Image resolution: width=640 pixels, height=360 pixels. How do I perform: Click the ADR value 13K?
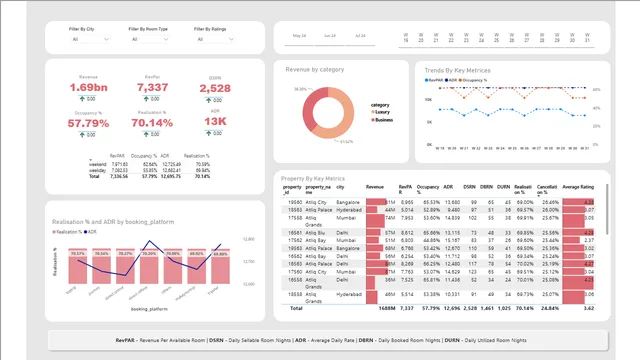215,122
